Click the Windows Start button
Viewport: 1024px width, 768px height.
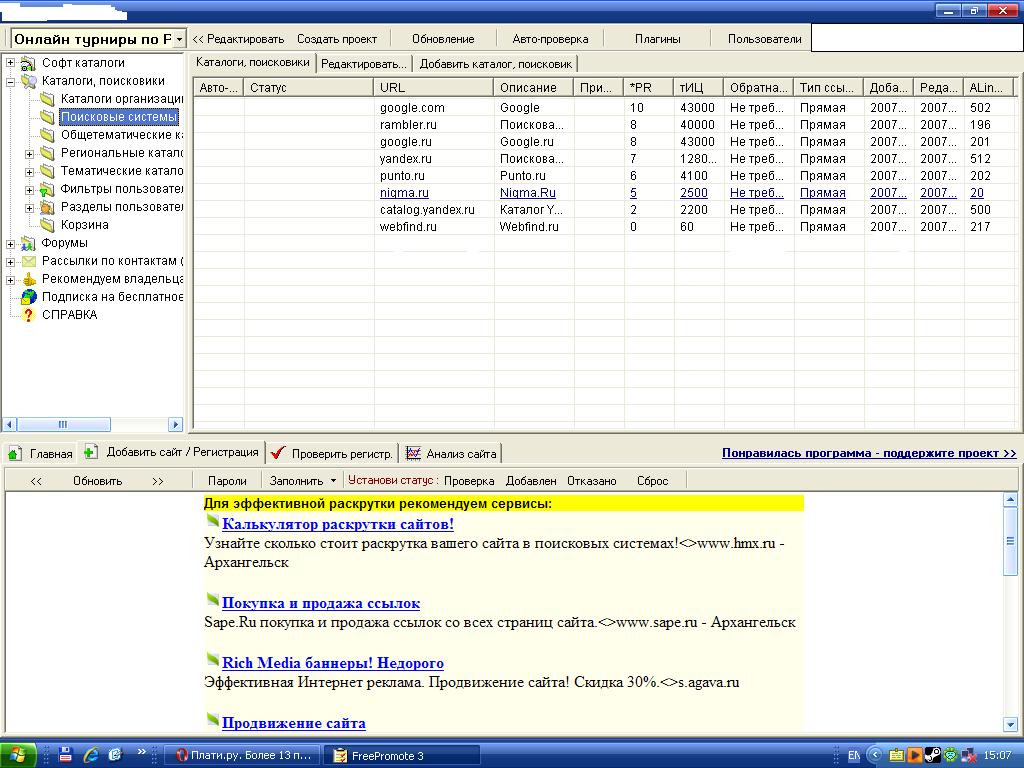(x=17, y=755)
